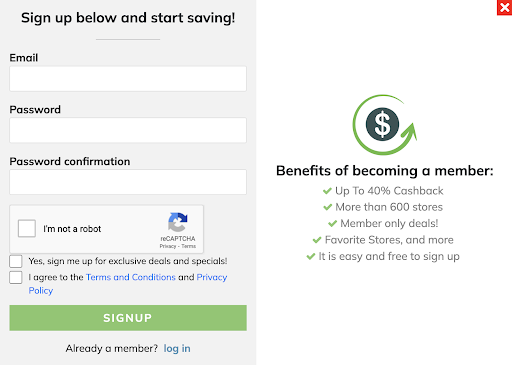
Task: Open reCAPTCHA Privacy link
Action: coord(168,246)
